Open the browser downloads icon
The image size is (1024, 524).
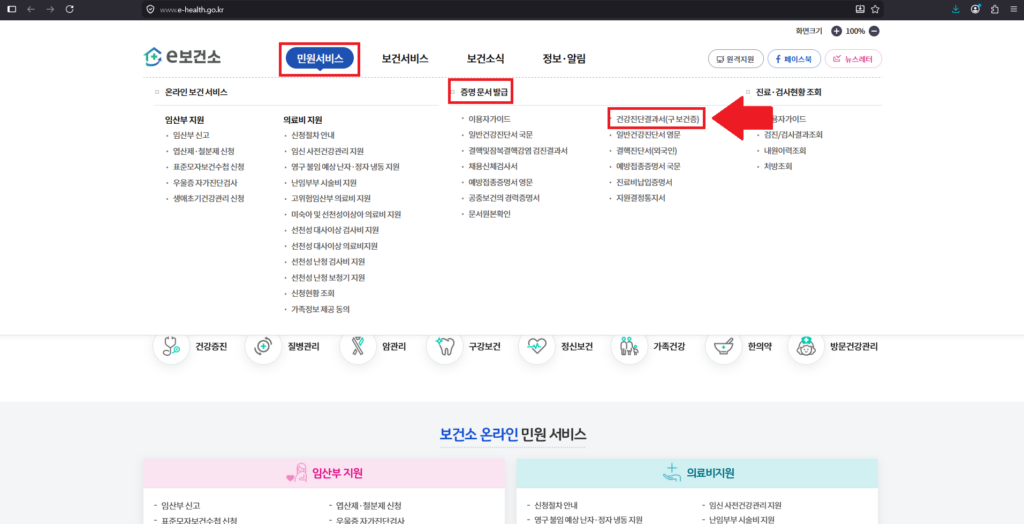click(956, 9)
